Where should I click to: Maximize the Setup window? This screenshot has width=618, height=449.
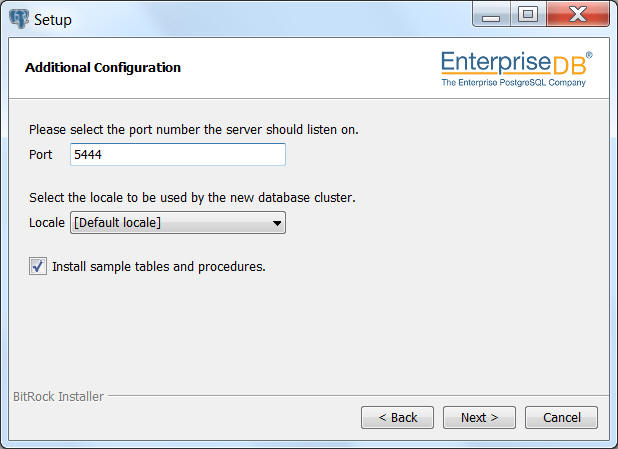(528, 15)
